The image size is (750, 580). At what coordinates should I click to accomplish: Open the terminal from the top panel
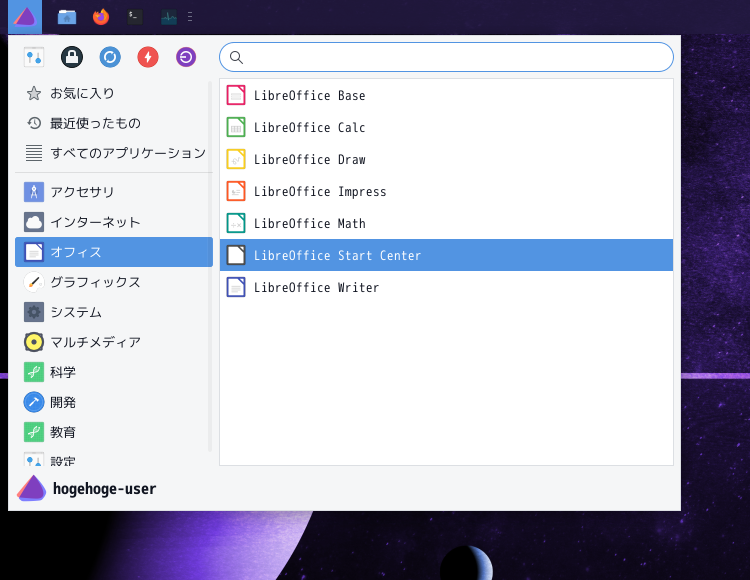[x=135, y=17]
